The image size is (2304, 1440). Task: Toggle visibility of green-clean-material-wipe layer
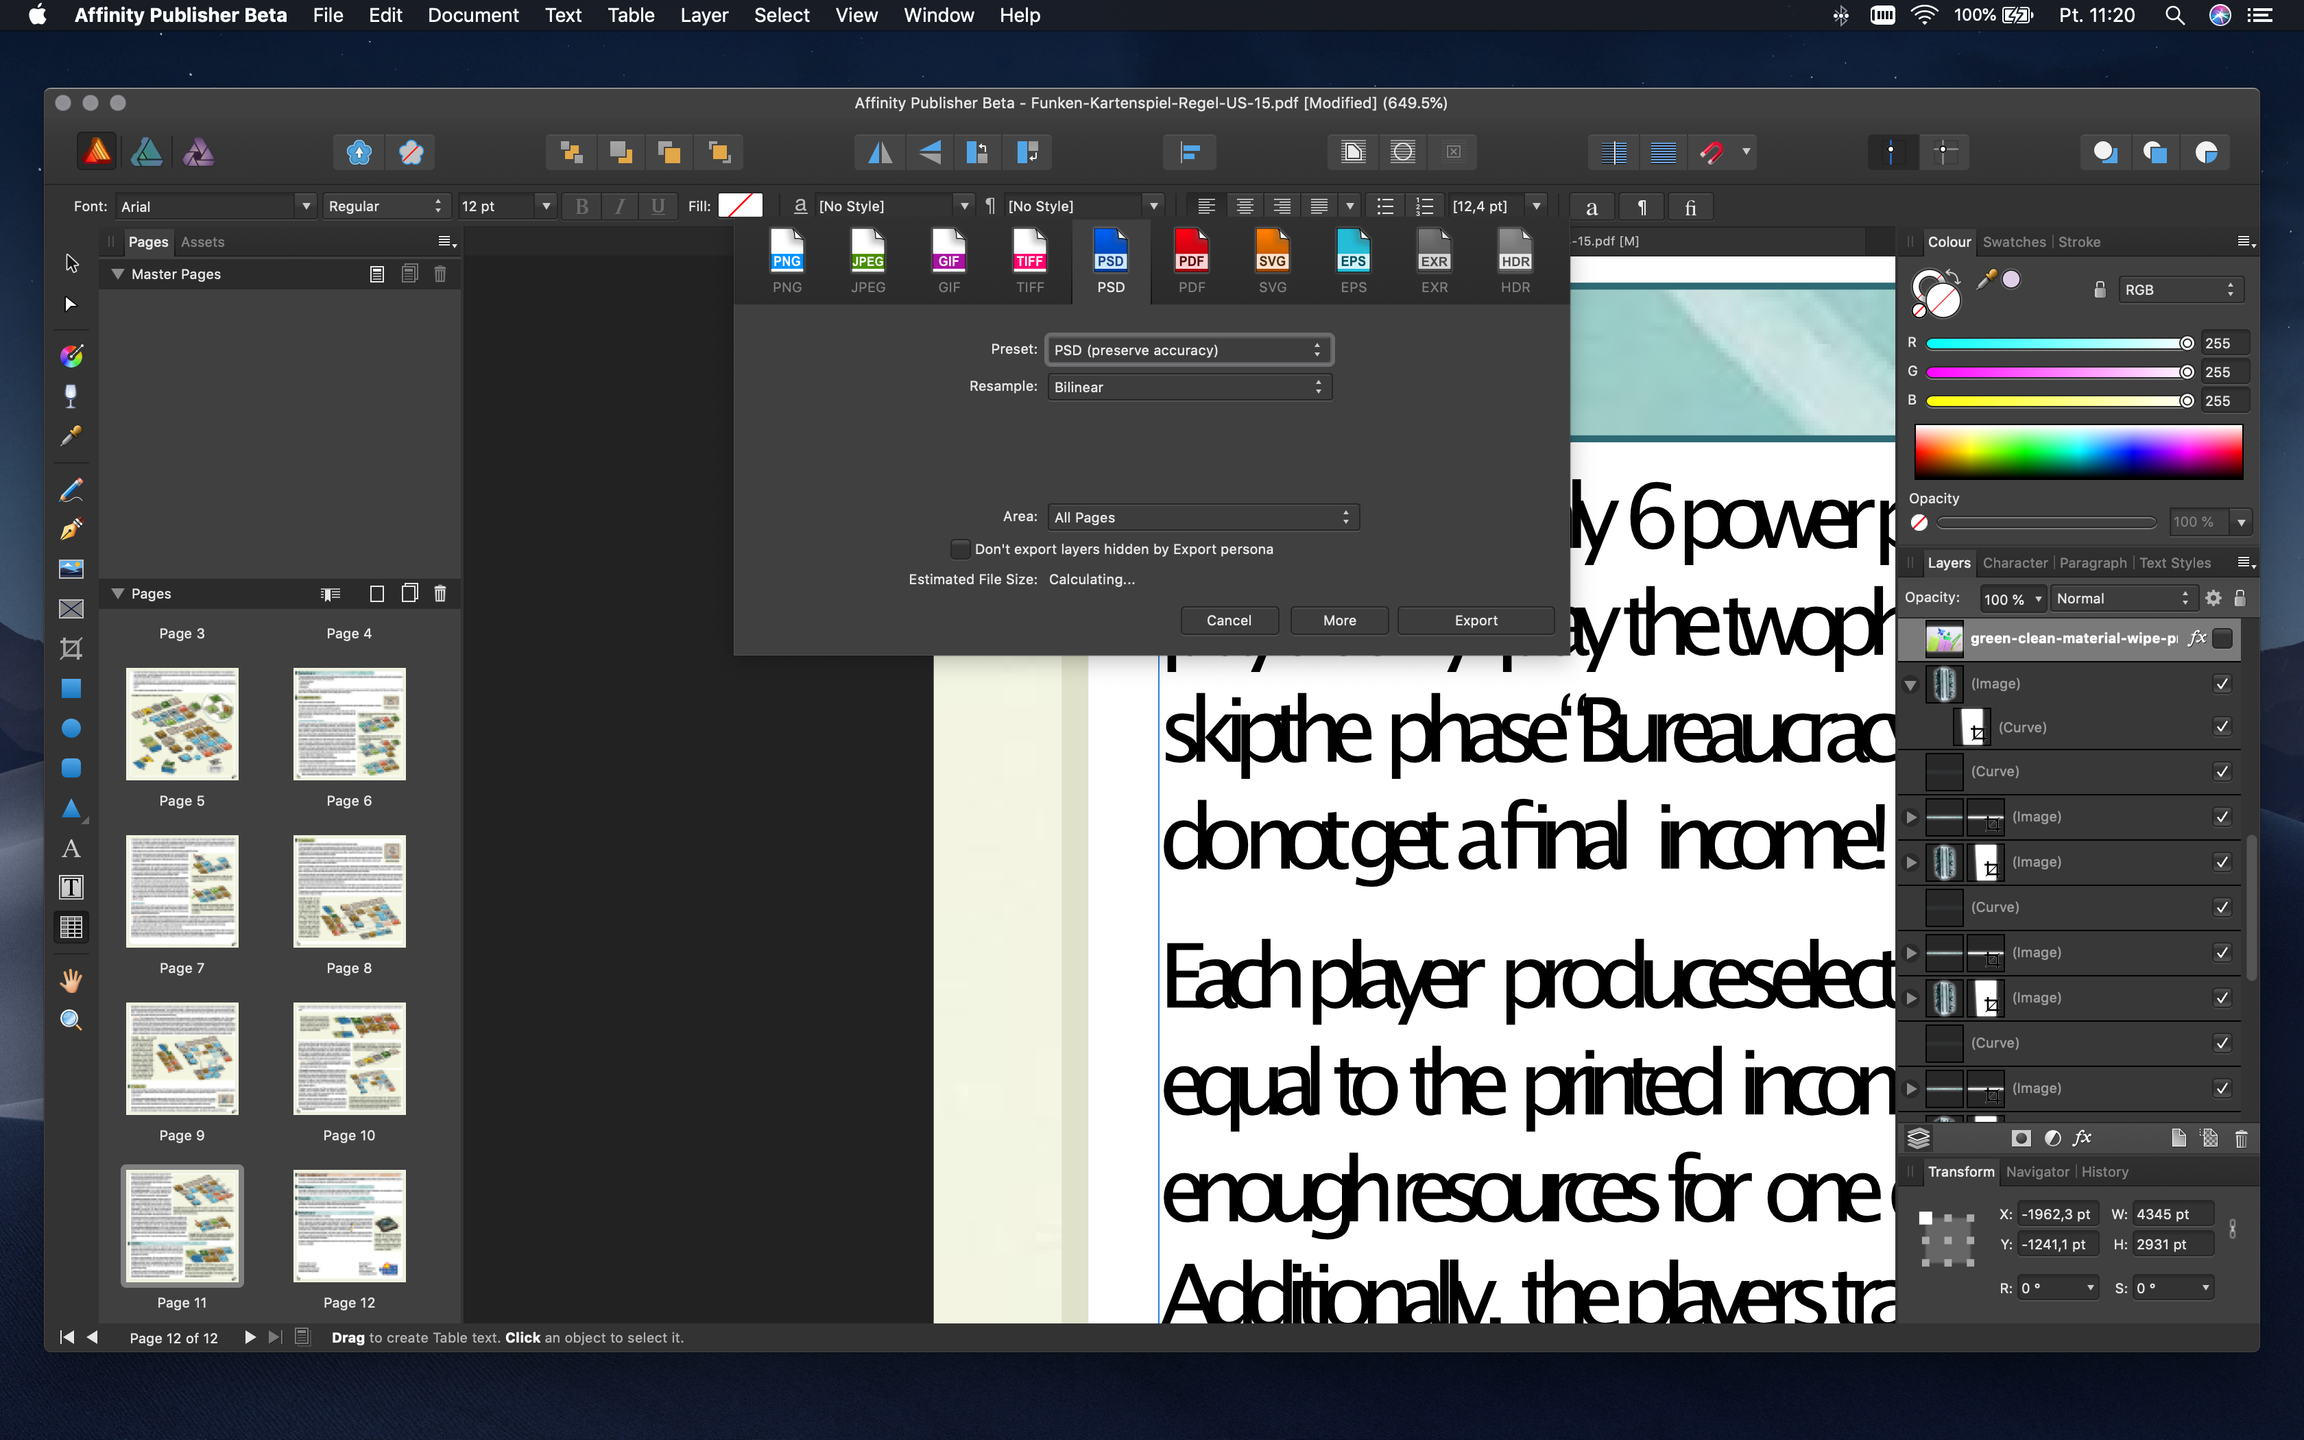click(2222, 639)
